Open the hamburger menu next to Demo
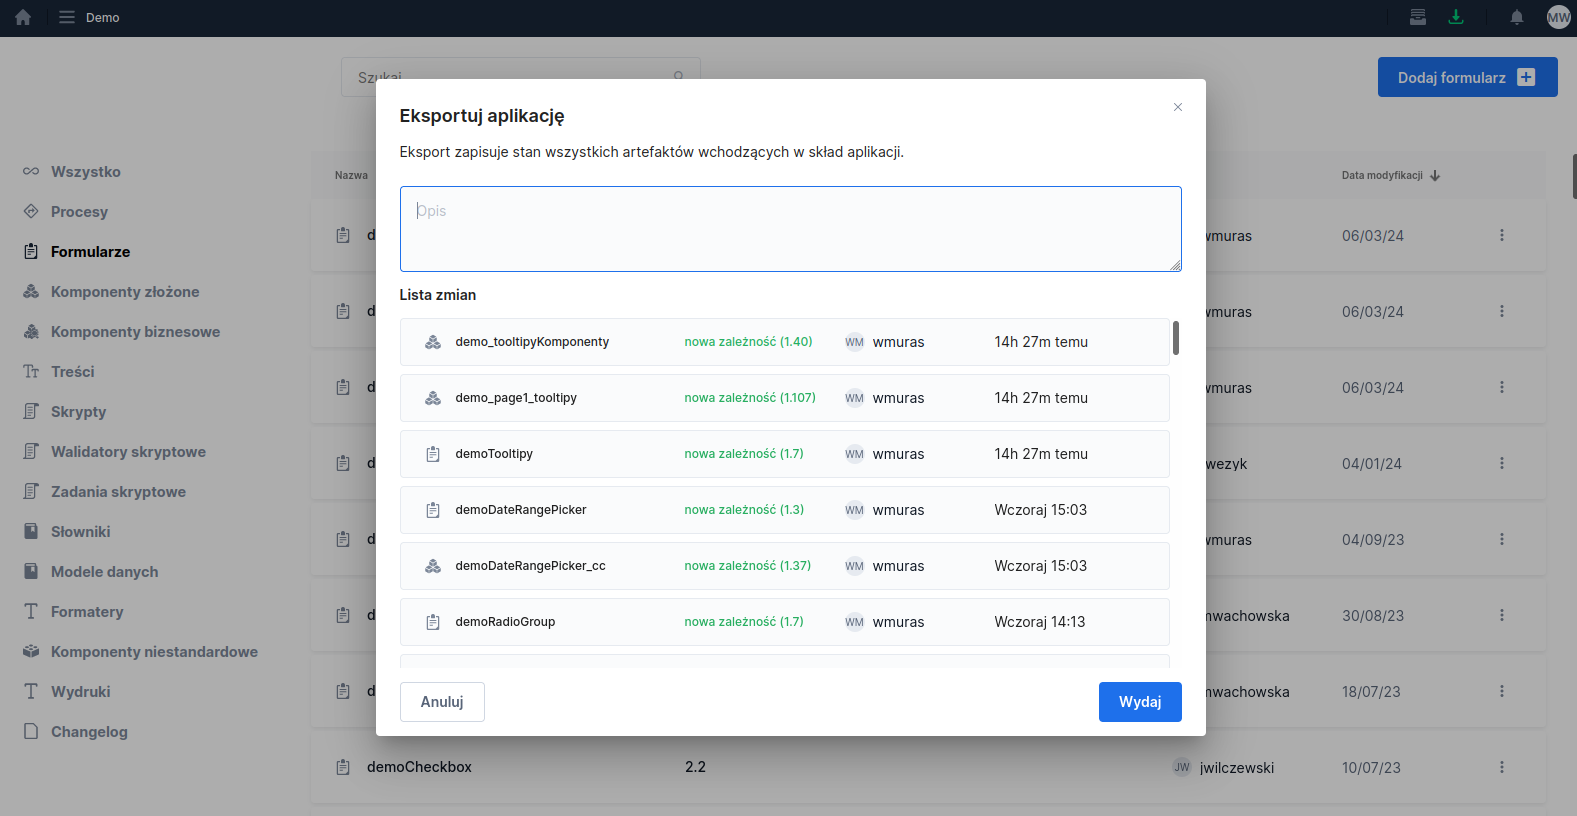 pos(67,17)
